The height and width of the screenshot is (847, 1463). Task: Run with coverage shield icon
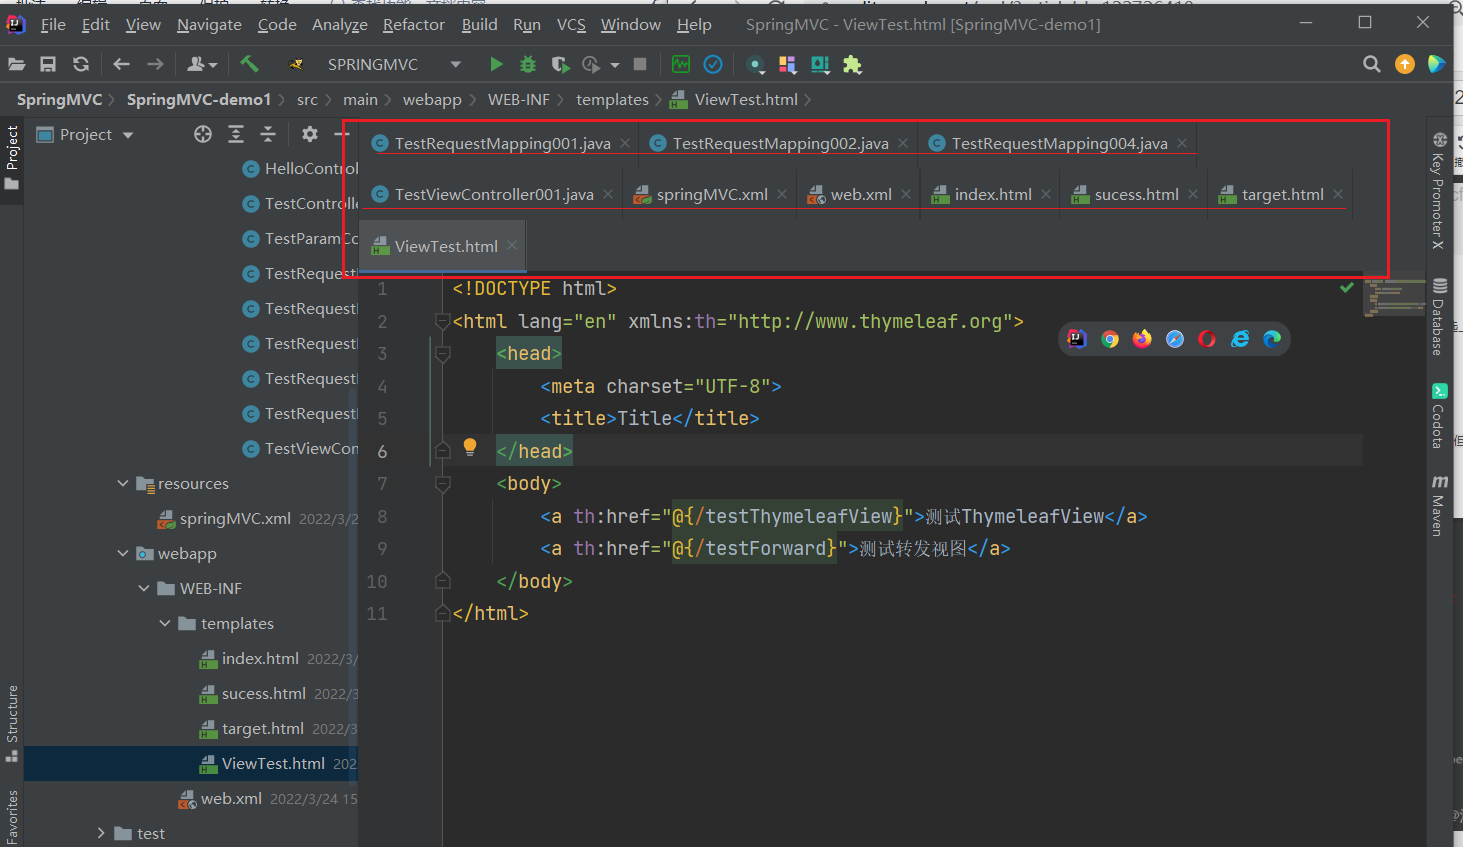pos(560,64)
